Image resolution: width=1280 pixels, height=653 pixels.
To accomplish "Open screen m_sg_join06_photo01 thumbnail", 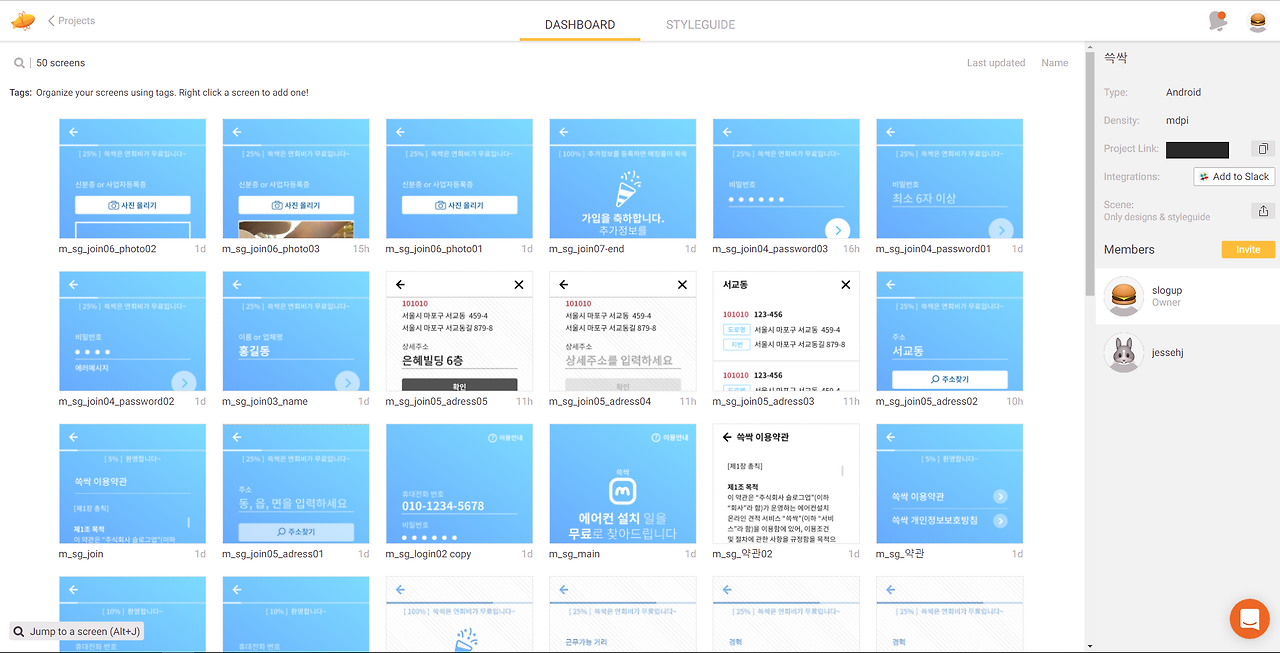I will (459, 178).
